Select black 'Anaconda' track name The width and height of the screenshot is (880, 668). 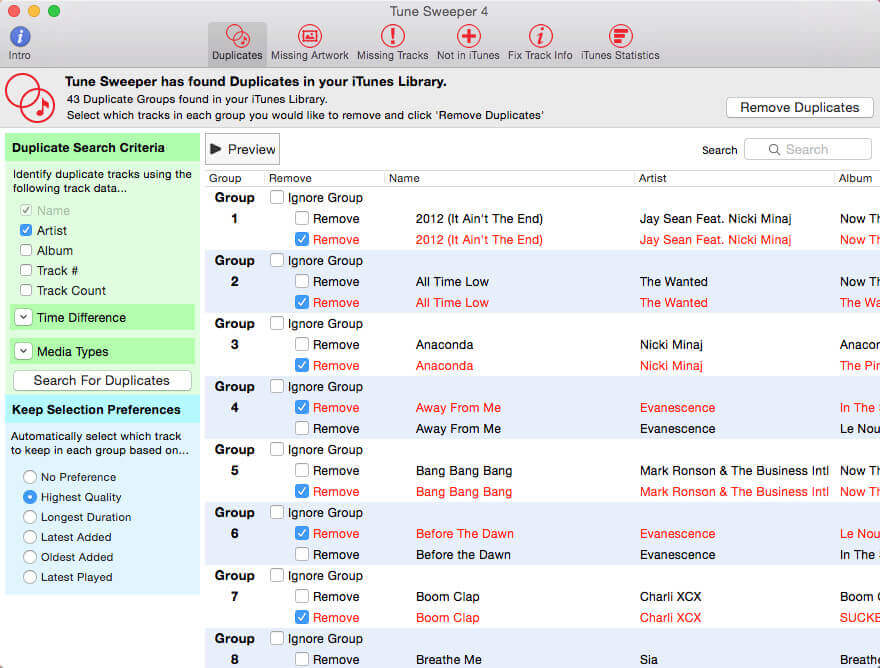point(444,345)
